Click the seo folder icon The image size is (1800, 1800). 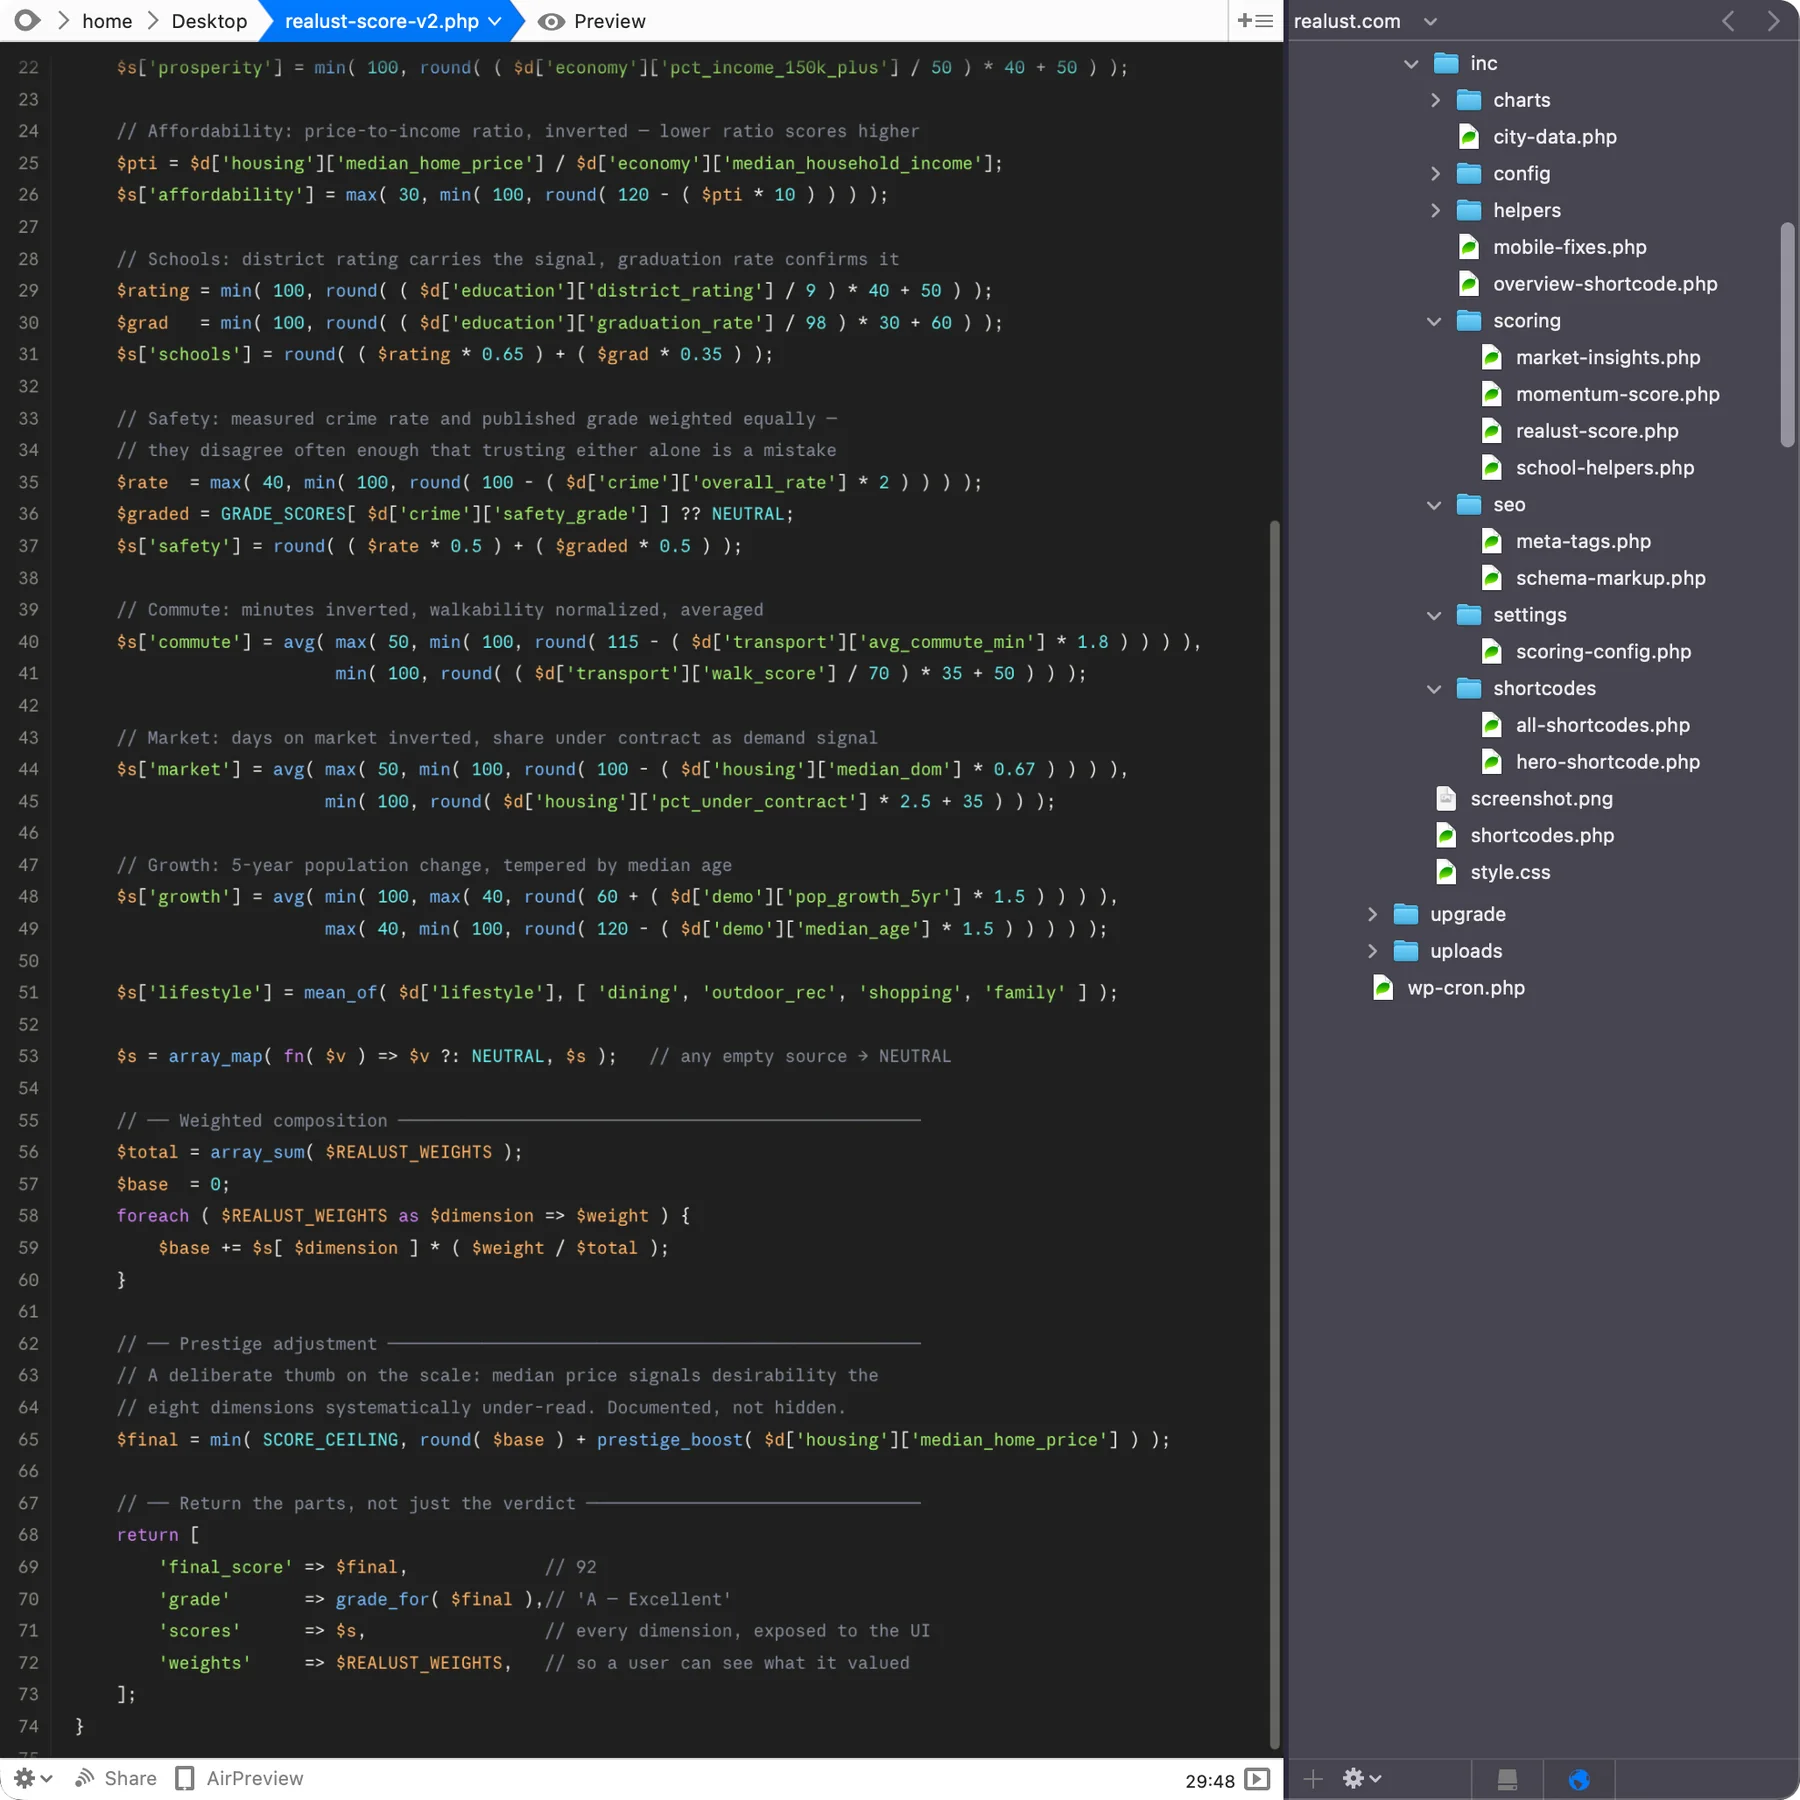[x=1468, y=505]
